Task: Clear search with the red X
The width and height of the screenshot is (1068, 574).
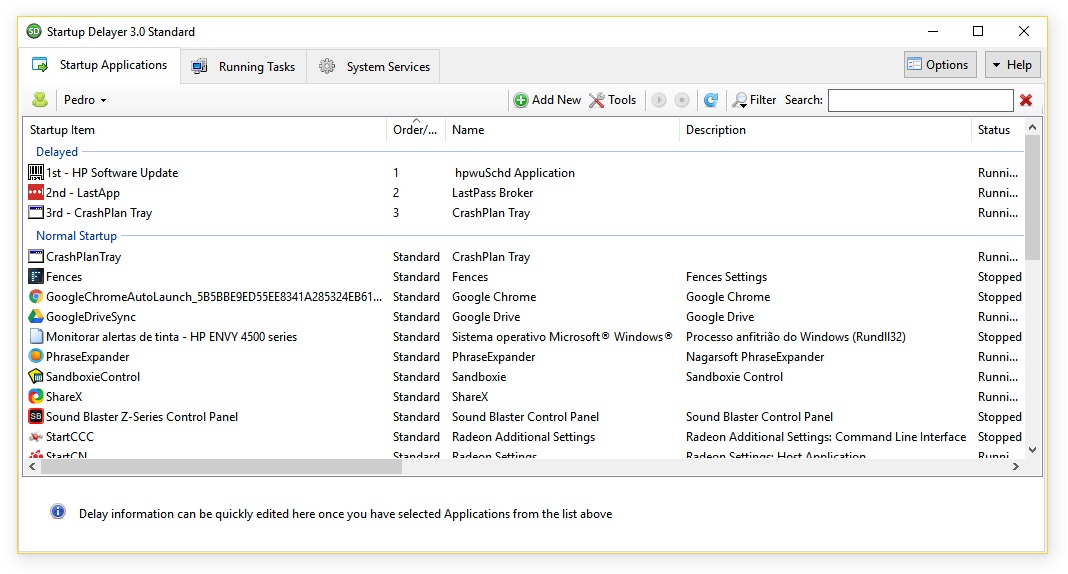Action: 1026,100
